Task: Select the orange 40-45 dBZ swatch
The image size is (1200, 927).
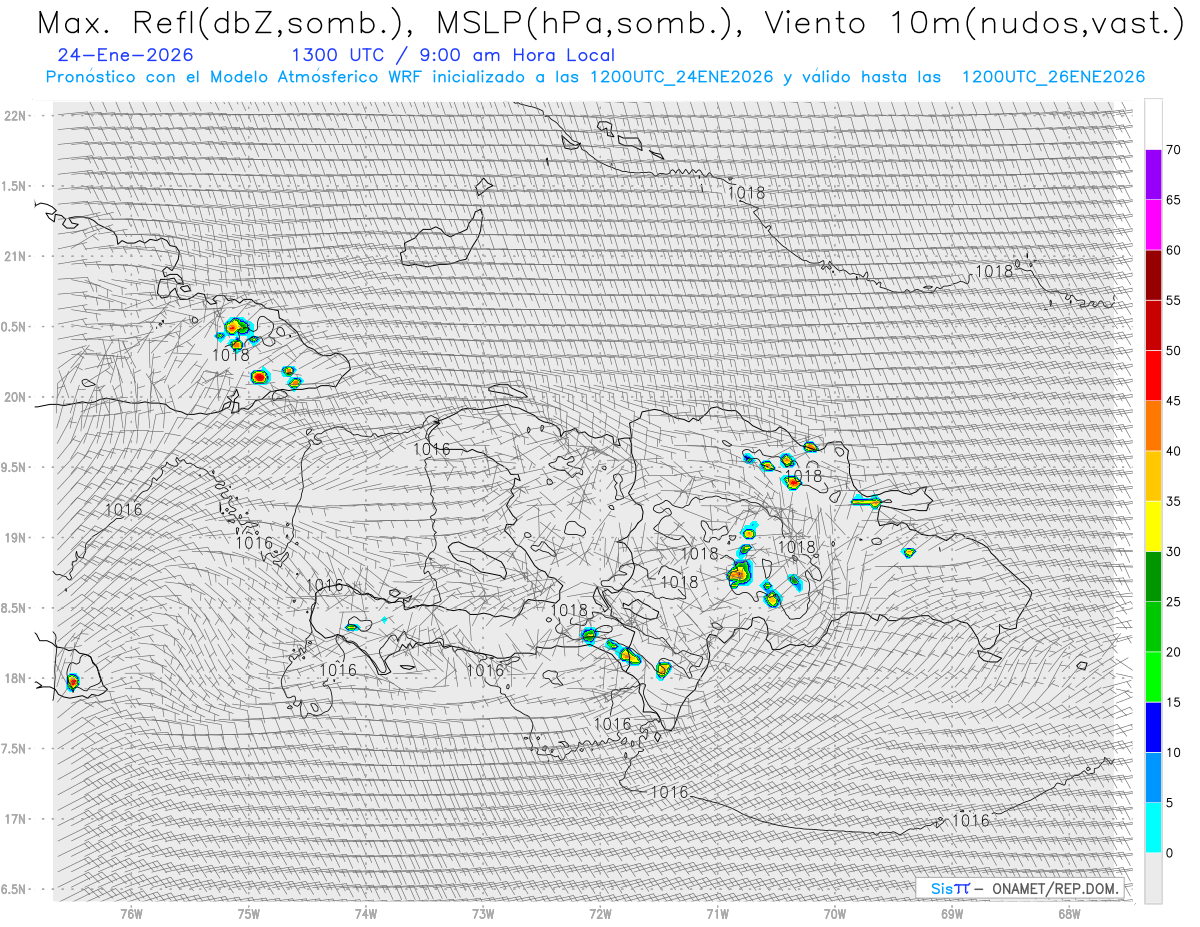Action: pyautogui.click(x=1153, y=426)
